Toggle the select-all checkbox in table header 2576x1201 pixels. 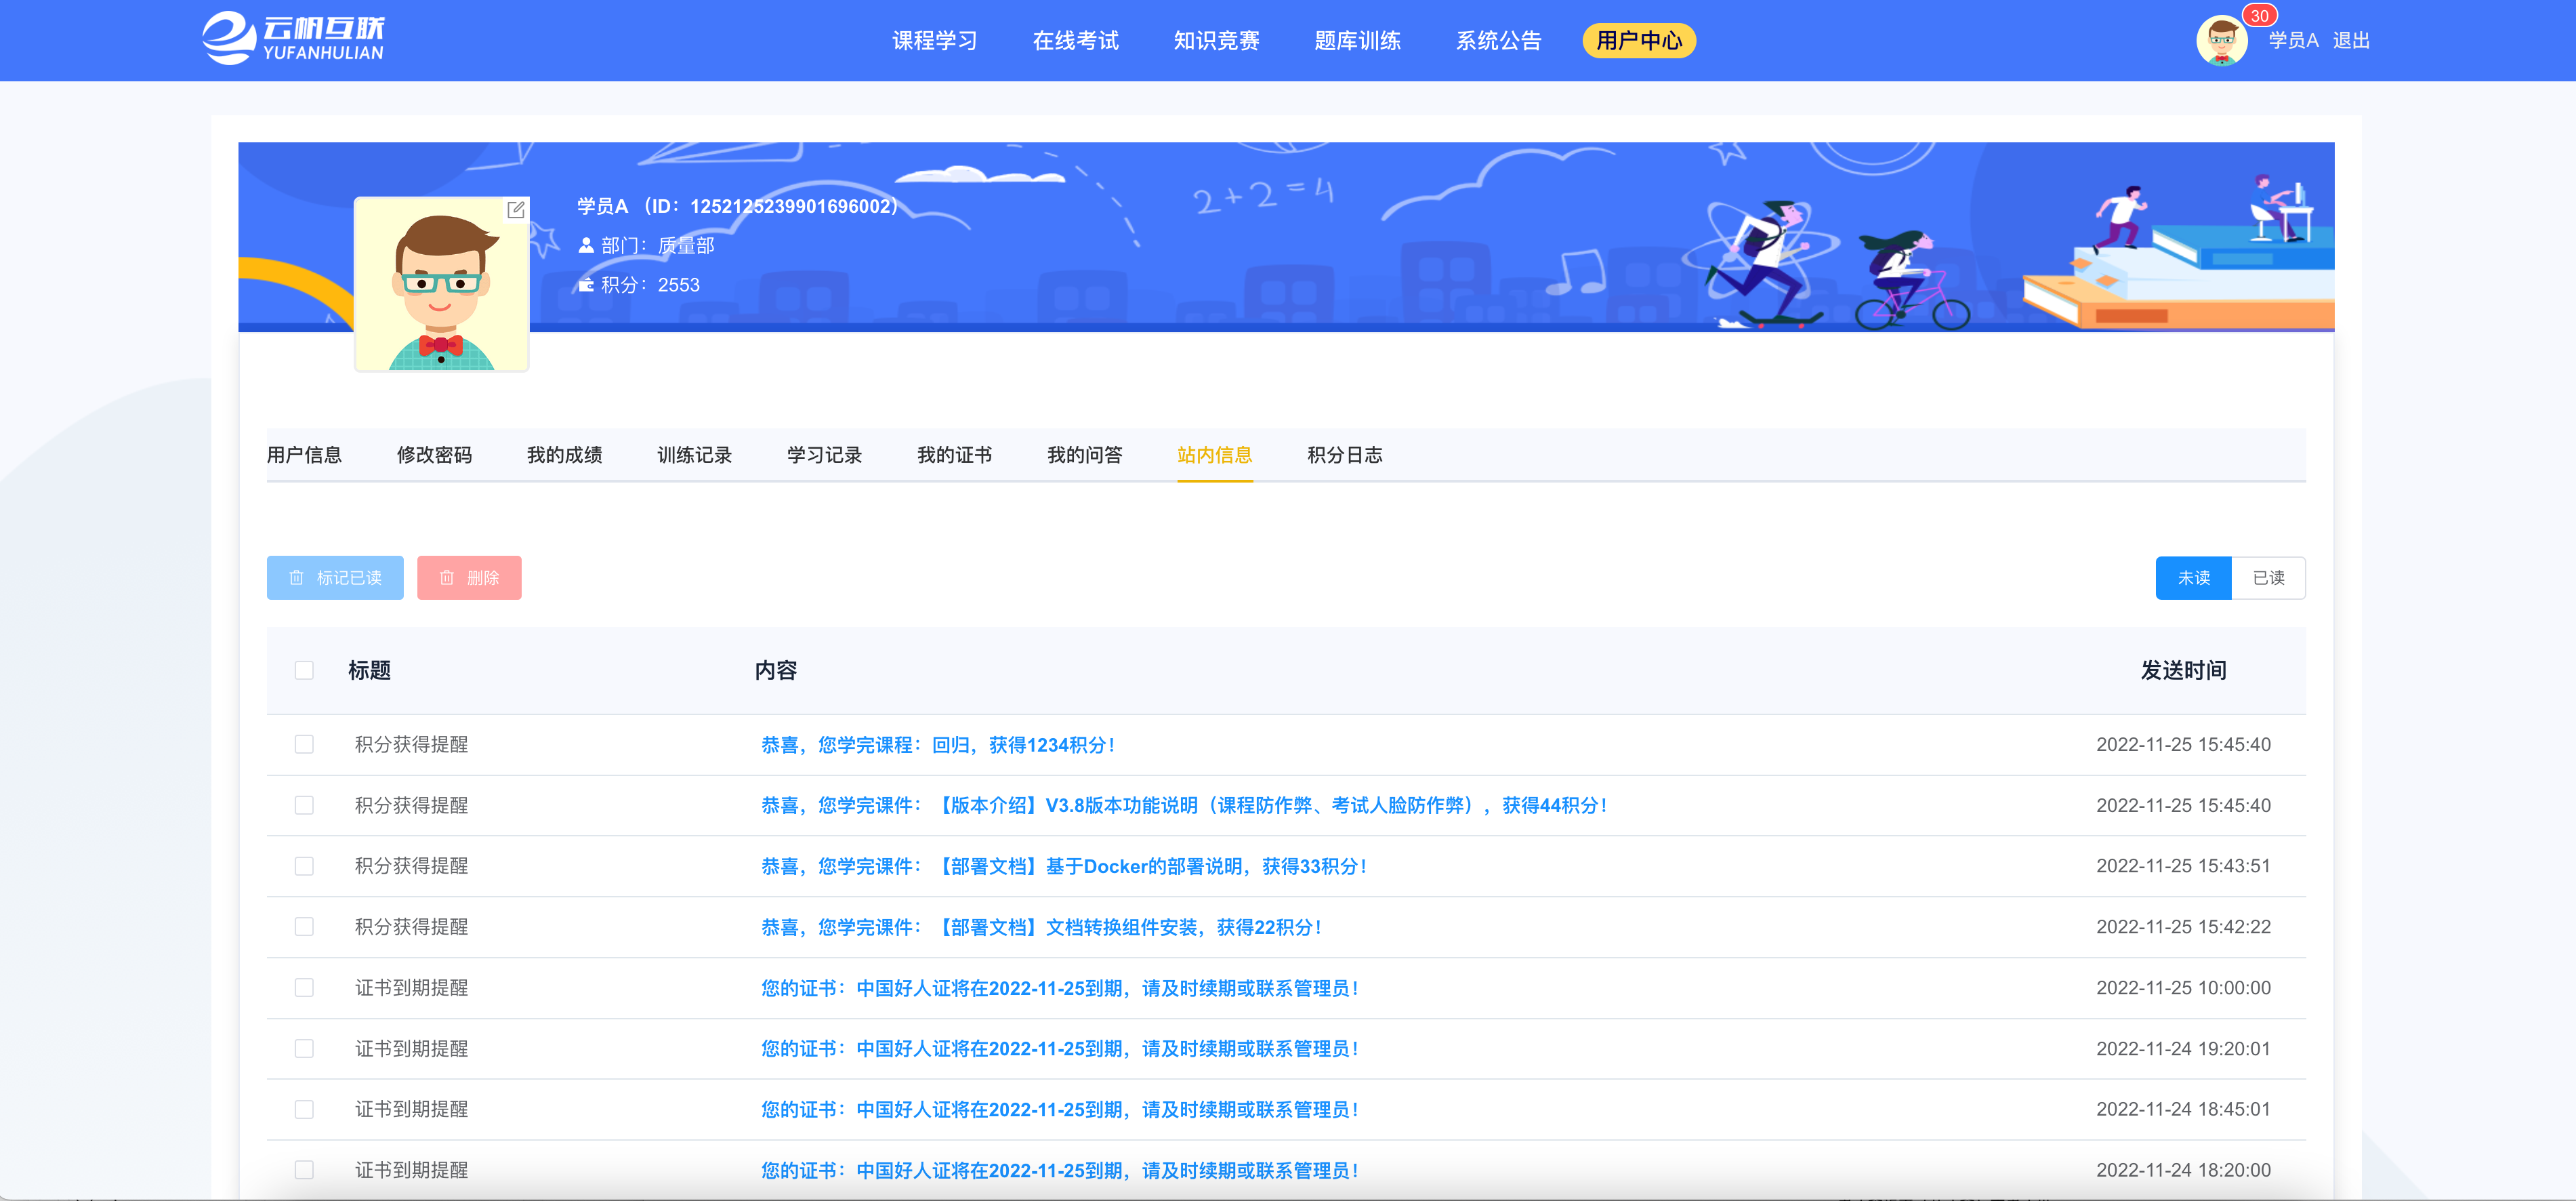(304, 670)
